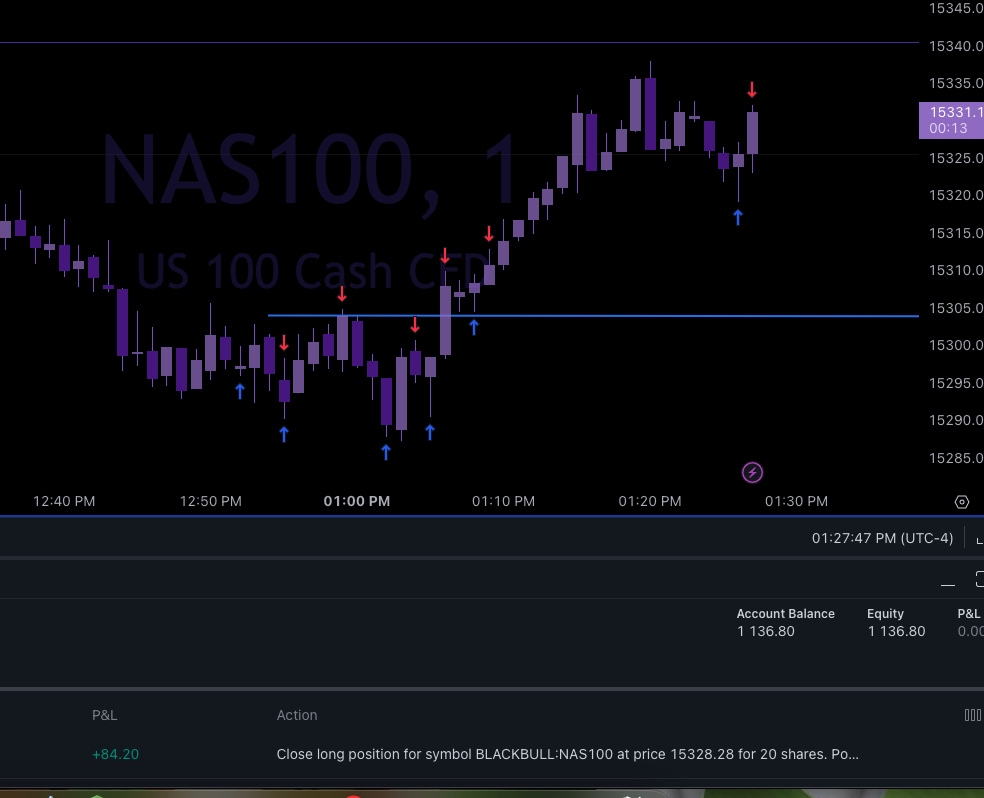Click the P&L column header

(x=104, y=715)
